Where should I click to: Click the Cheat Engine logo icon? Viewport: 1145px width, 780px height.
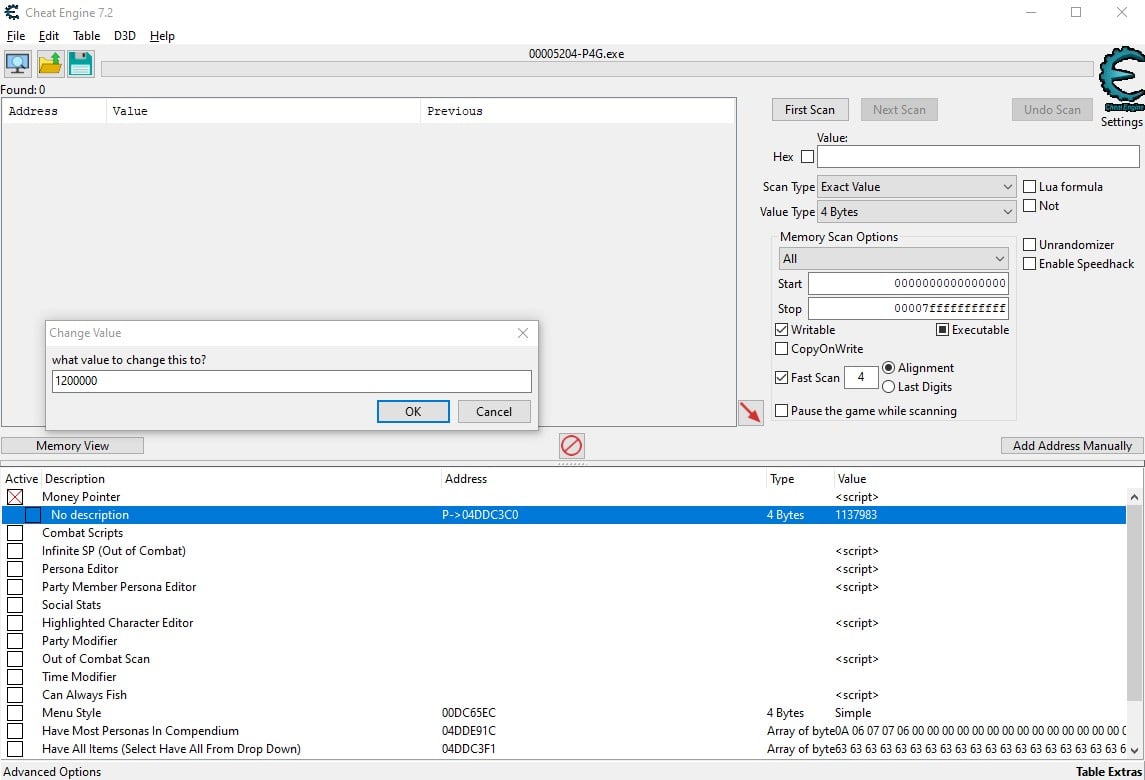1122,79
